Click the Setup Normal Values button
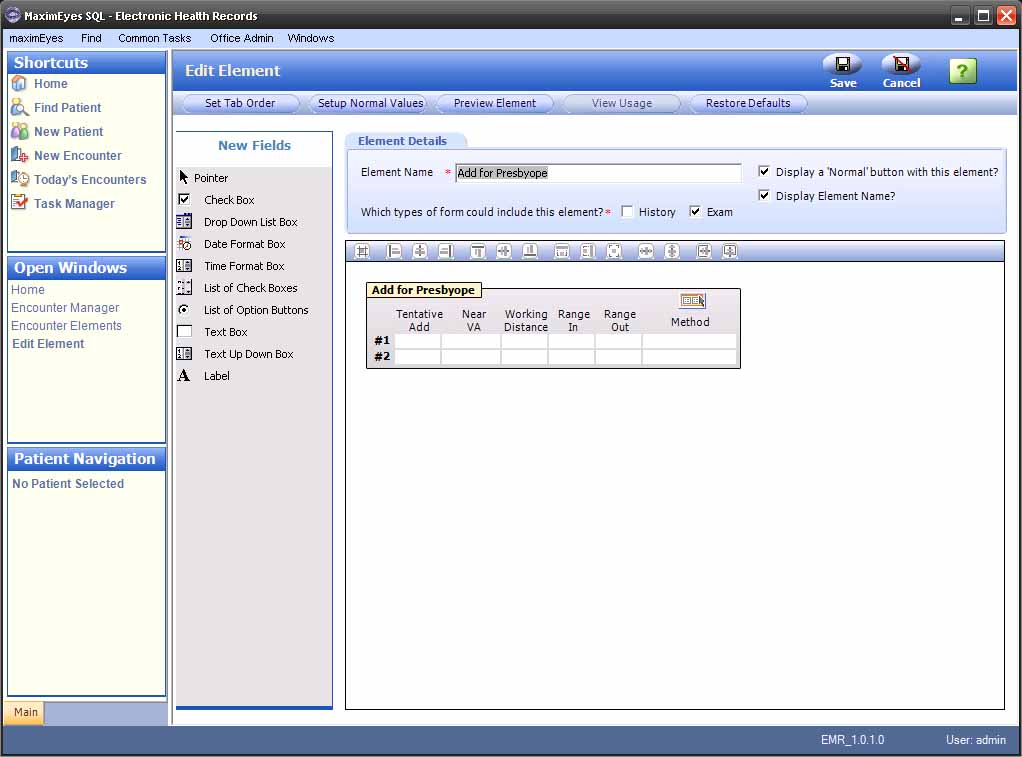The image size is (1022, 757). point(370,103)
